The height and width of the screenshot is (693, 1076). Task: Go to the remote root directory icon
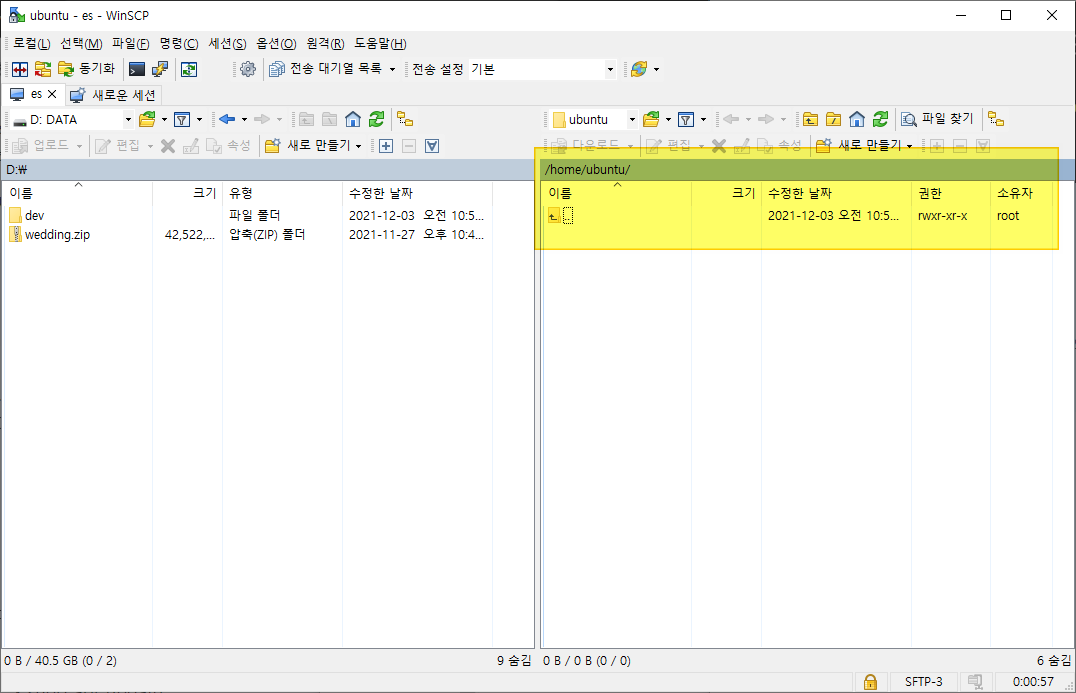click(x=834, y=119)
